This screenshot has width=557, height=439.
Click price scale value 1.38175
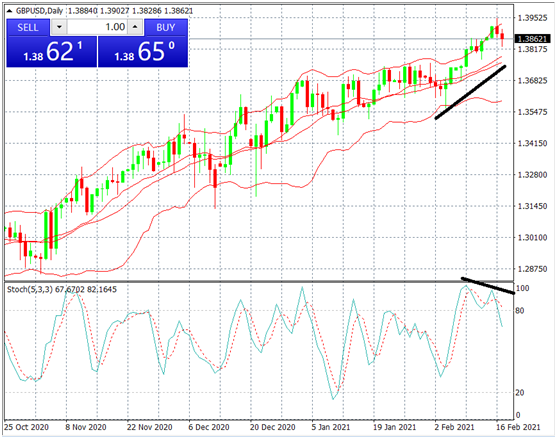click(x=532, y=49)
